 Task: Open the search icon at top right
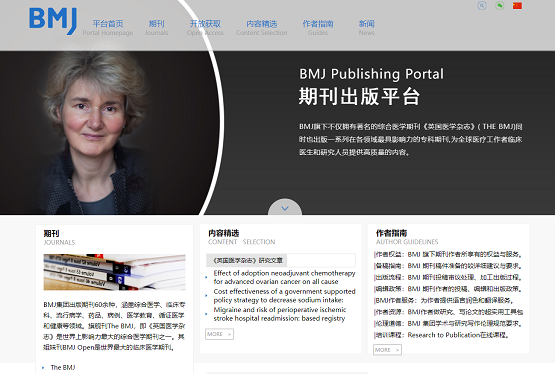pos(481,6)
